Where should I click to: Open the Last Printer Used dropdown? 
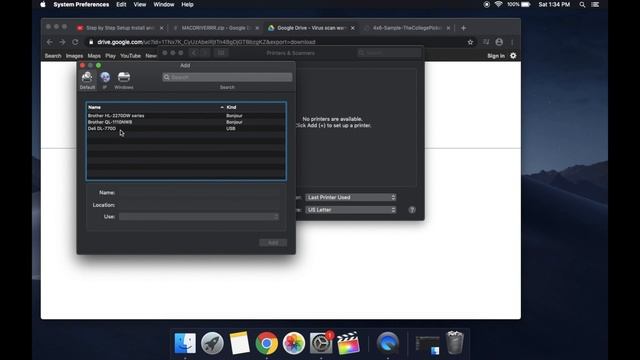(x=351, y=198)
